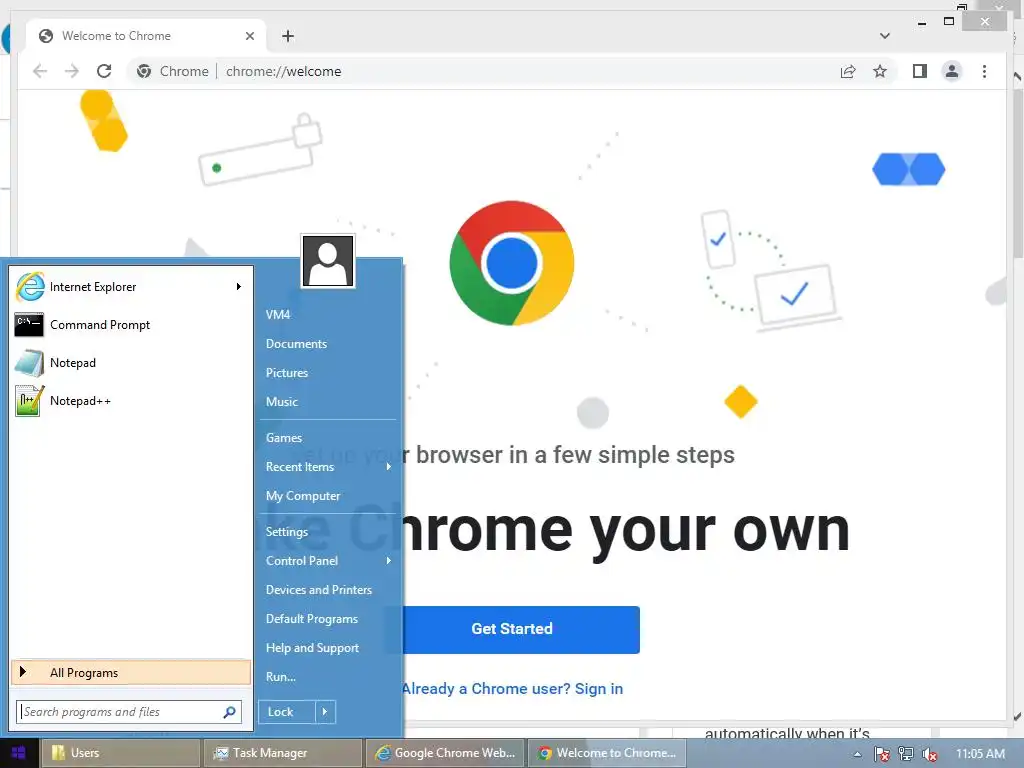Open Pictures from Start menu
Viewport: 1024px width, 768px height.
287,373
